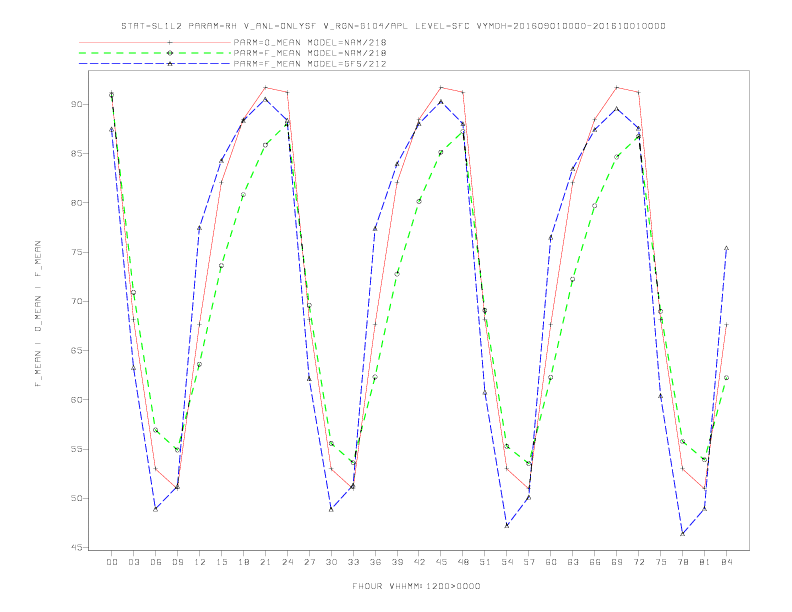Click the blue dashed line sample in legend
The image size is (792, 612).
[155, 64]
